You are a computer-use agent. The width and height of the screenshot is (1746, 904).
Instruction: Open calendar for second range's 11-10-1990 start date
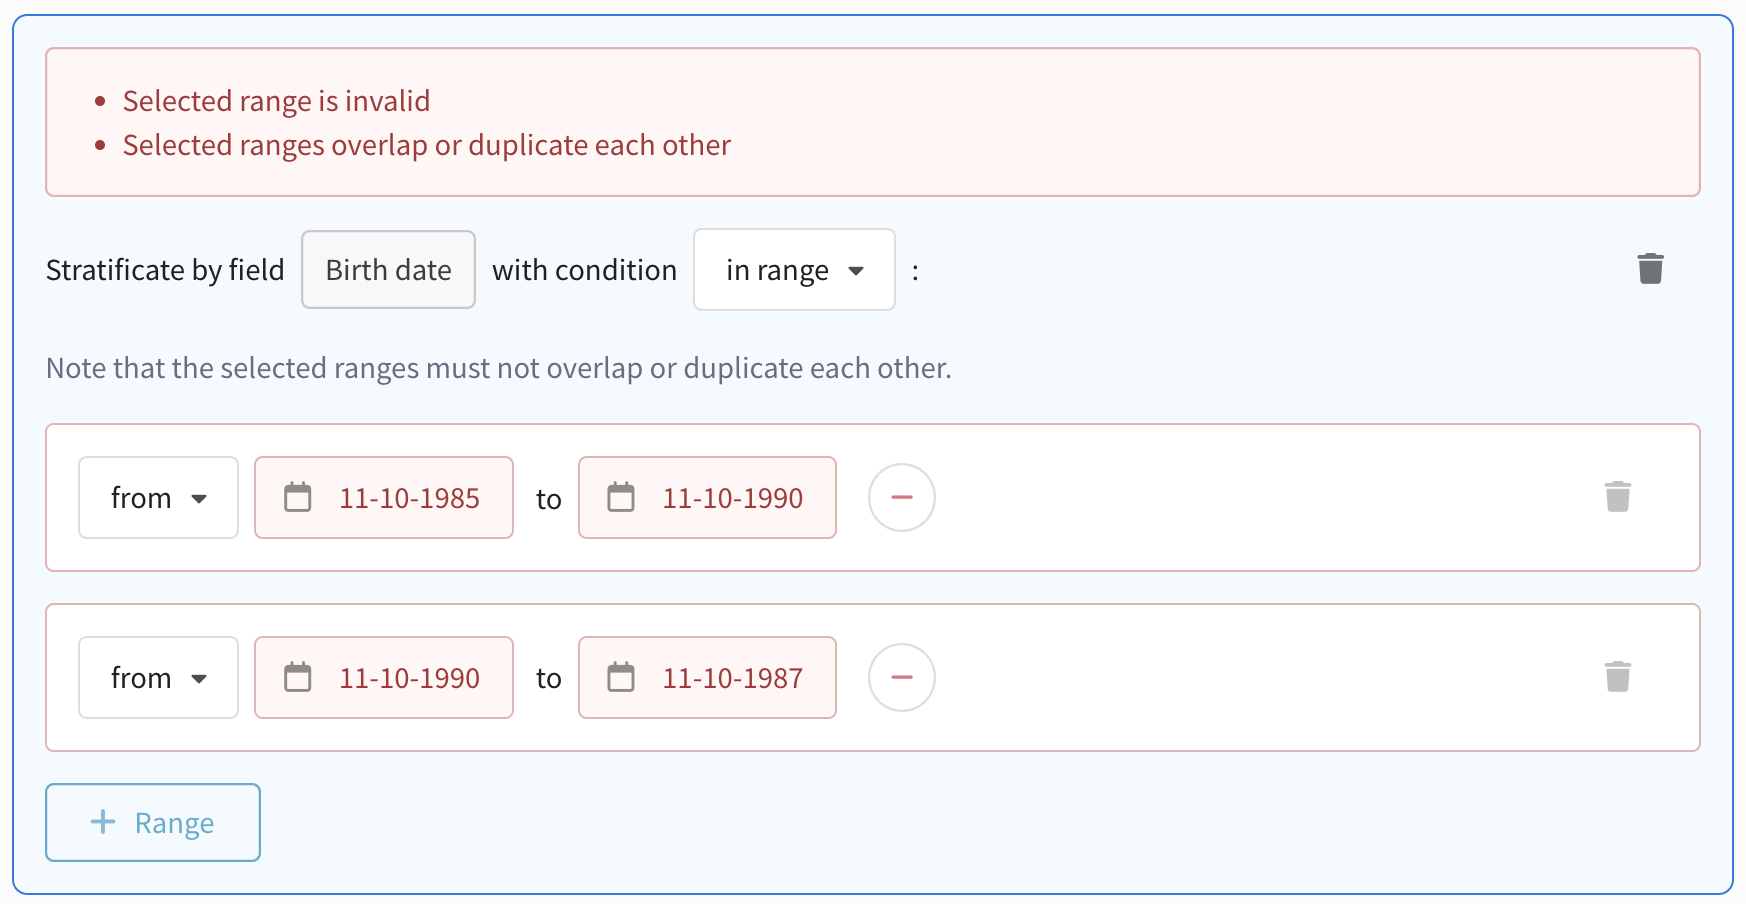click(x=298, y=677)
